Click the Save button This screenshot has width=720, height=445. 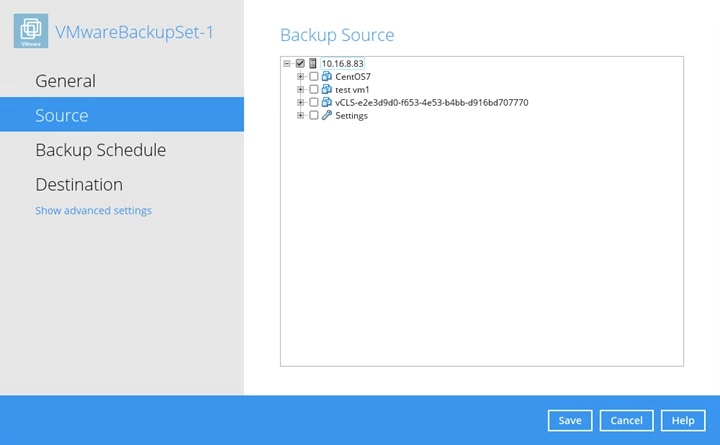coord(570,421)
